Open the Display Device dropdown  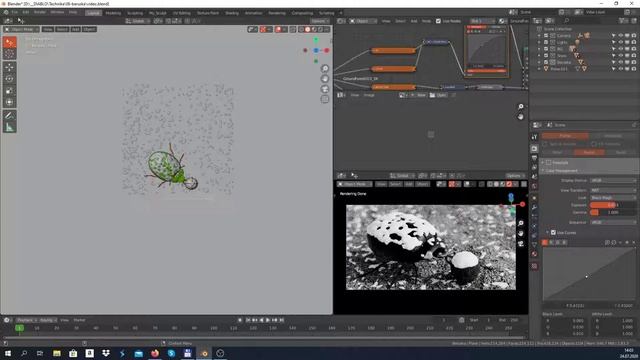(x=613, y=180)
